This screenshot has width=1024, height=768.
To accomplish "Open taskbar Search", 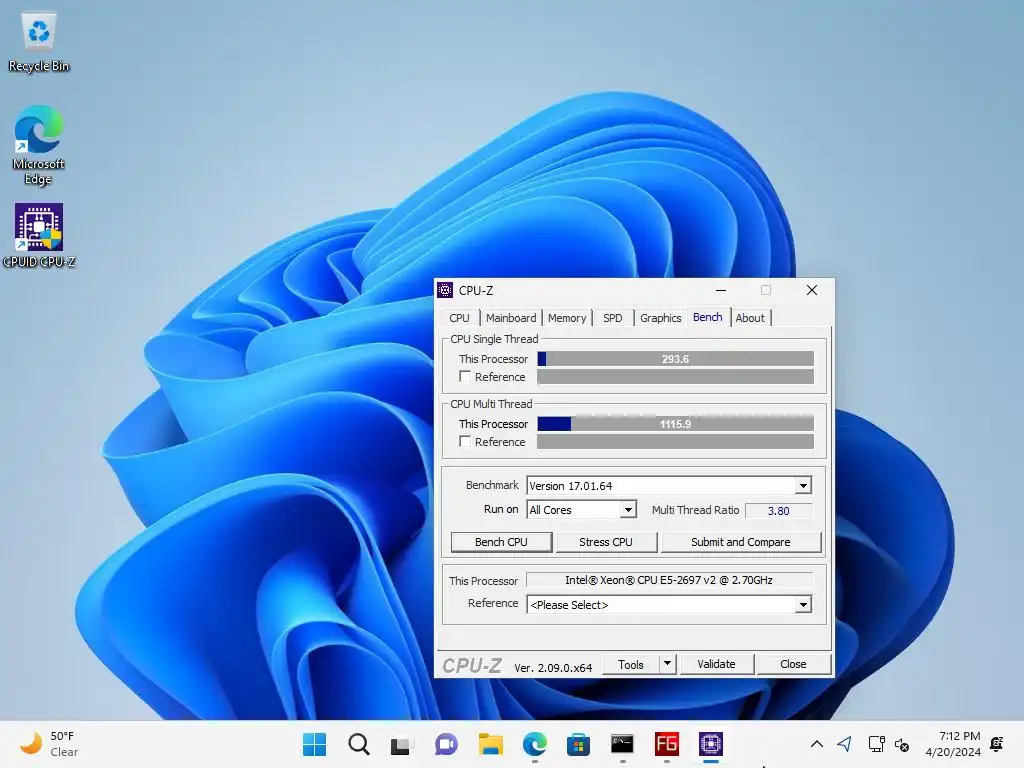I will [x=359, y=744].
